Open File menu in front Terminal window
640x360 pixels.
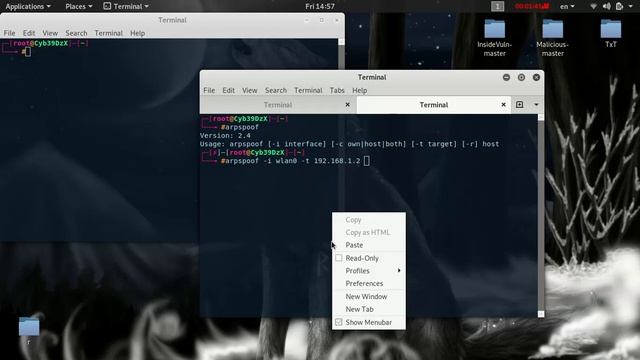(x=209, y=90)
